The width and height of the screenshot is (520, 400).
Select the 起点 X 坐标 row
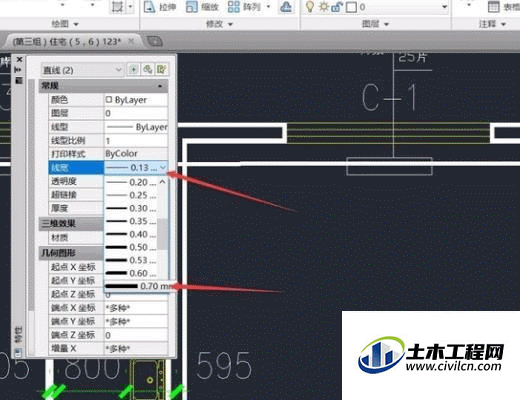[x=76, y=267]
